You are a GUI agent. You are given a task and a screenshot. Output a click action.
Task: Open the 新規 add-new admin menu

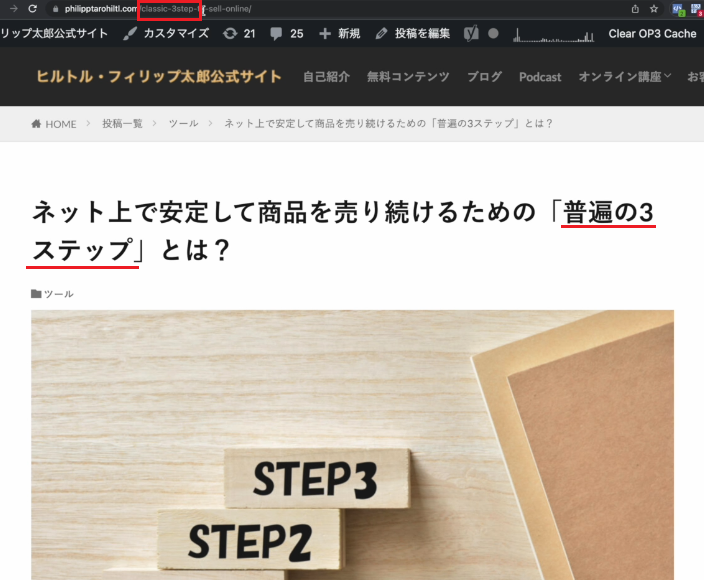(x=339, y=34)
